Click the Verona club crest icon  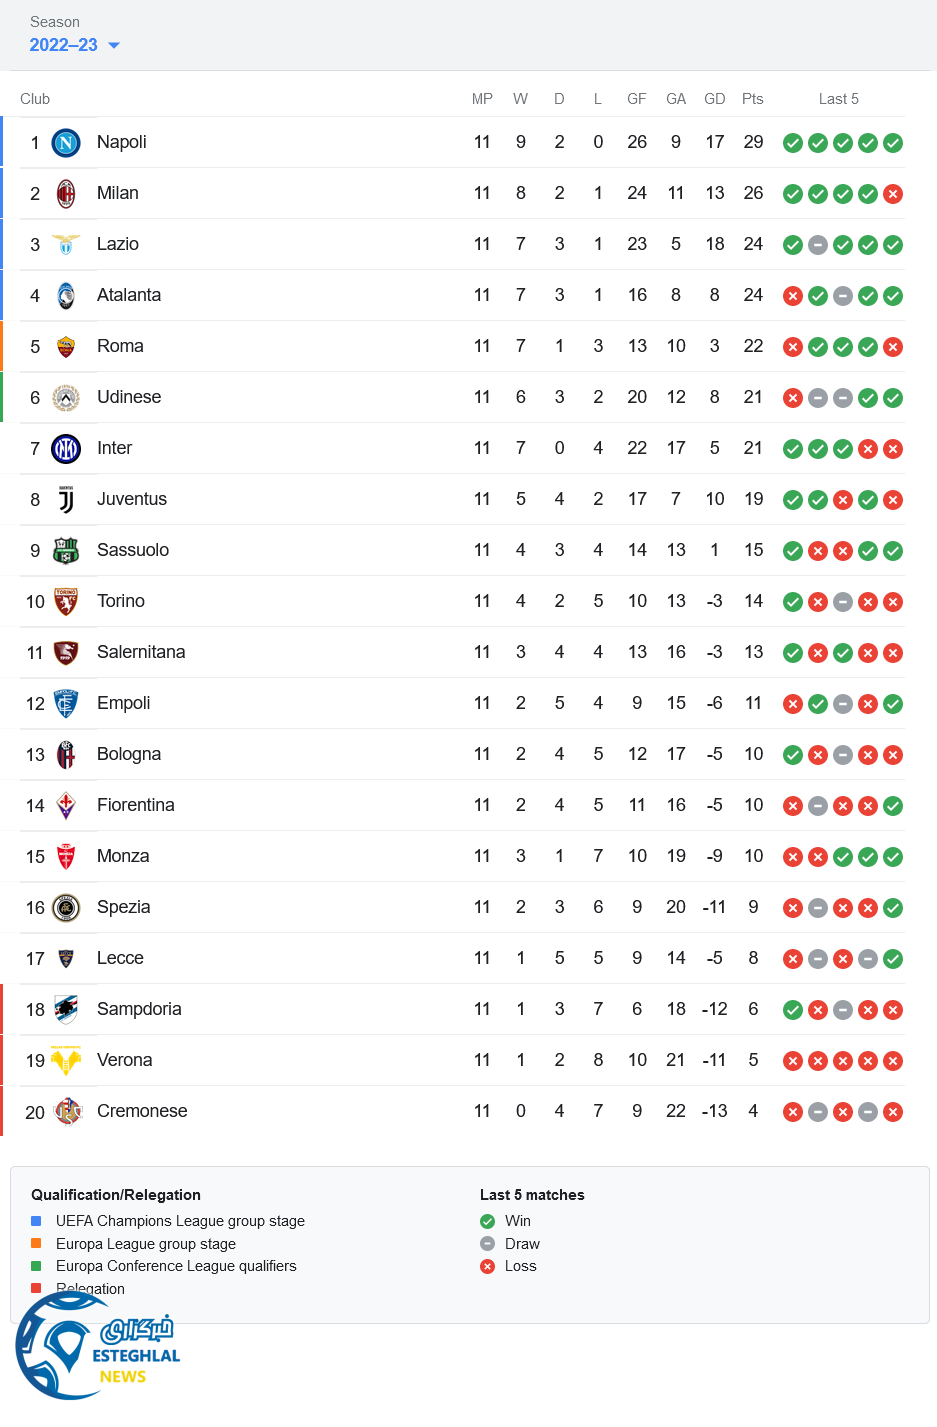[x=66, y=1061]
